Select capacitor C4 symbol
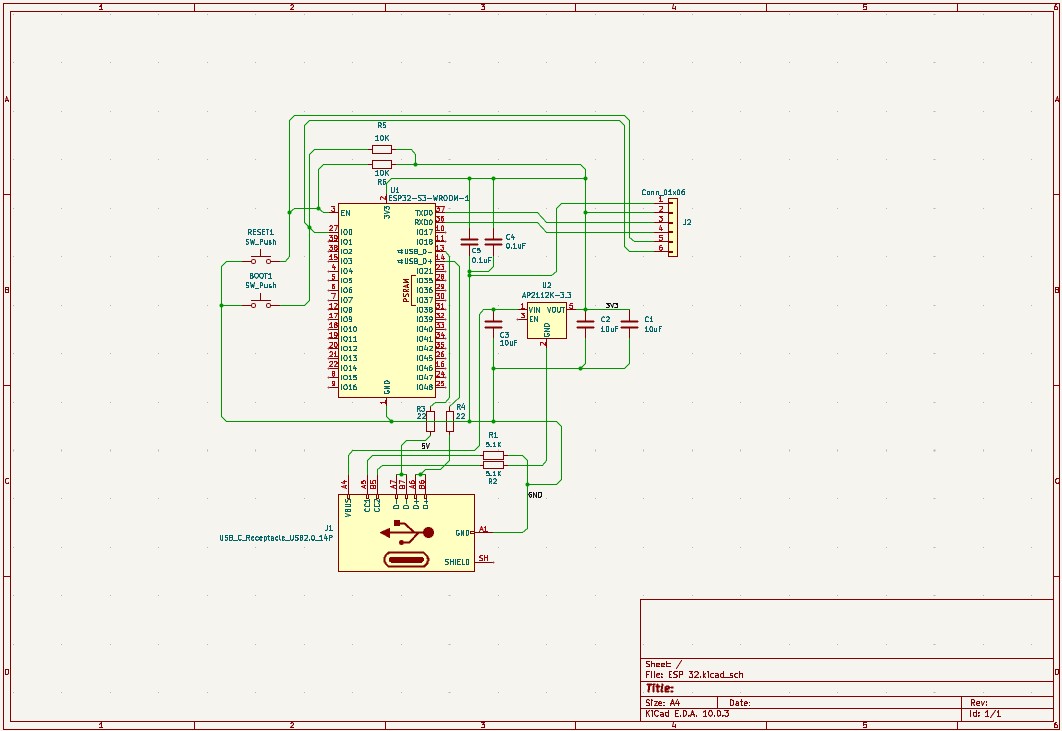 click(494, 241)
